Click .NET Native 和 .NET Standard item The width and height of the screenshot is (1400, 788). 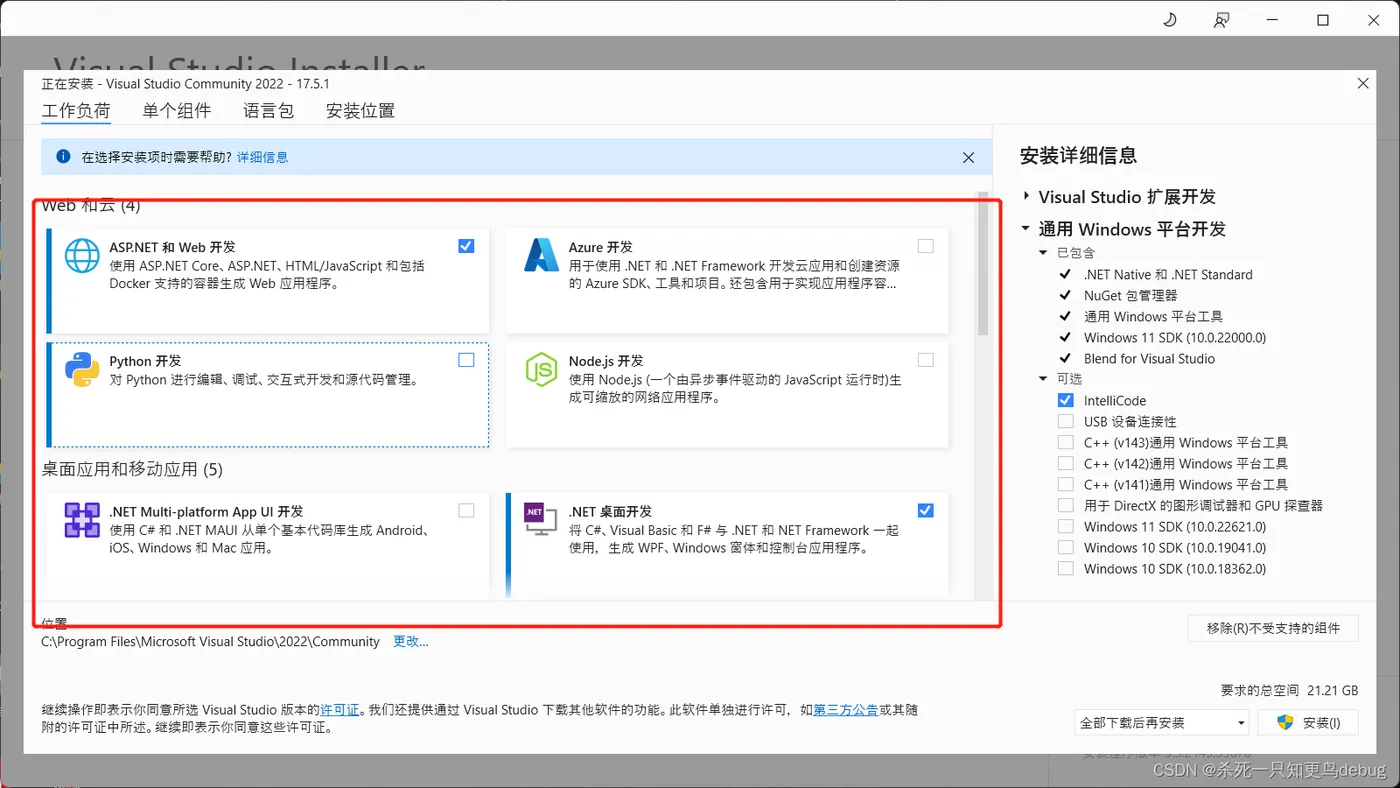1168,274
